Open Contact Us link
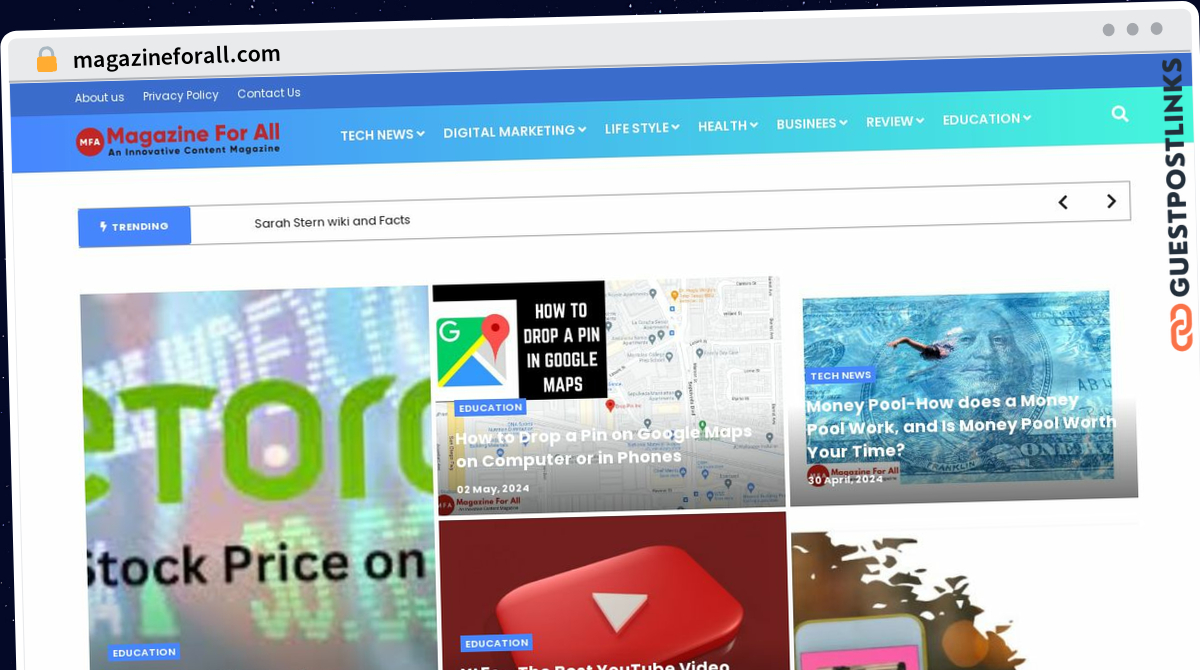Screen dimensions: 1200x670 pos(269,93)
